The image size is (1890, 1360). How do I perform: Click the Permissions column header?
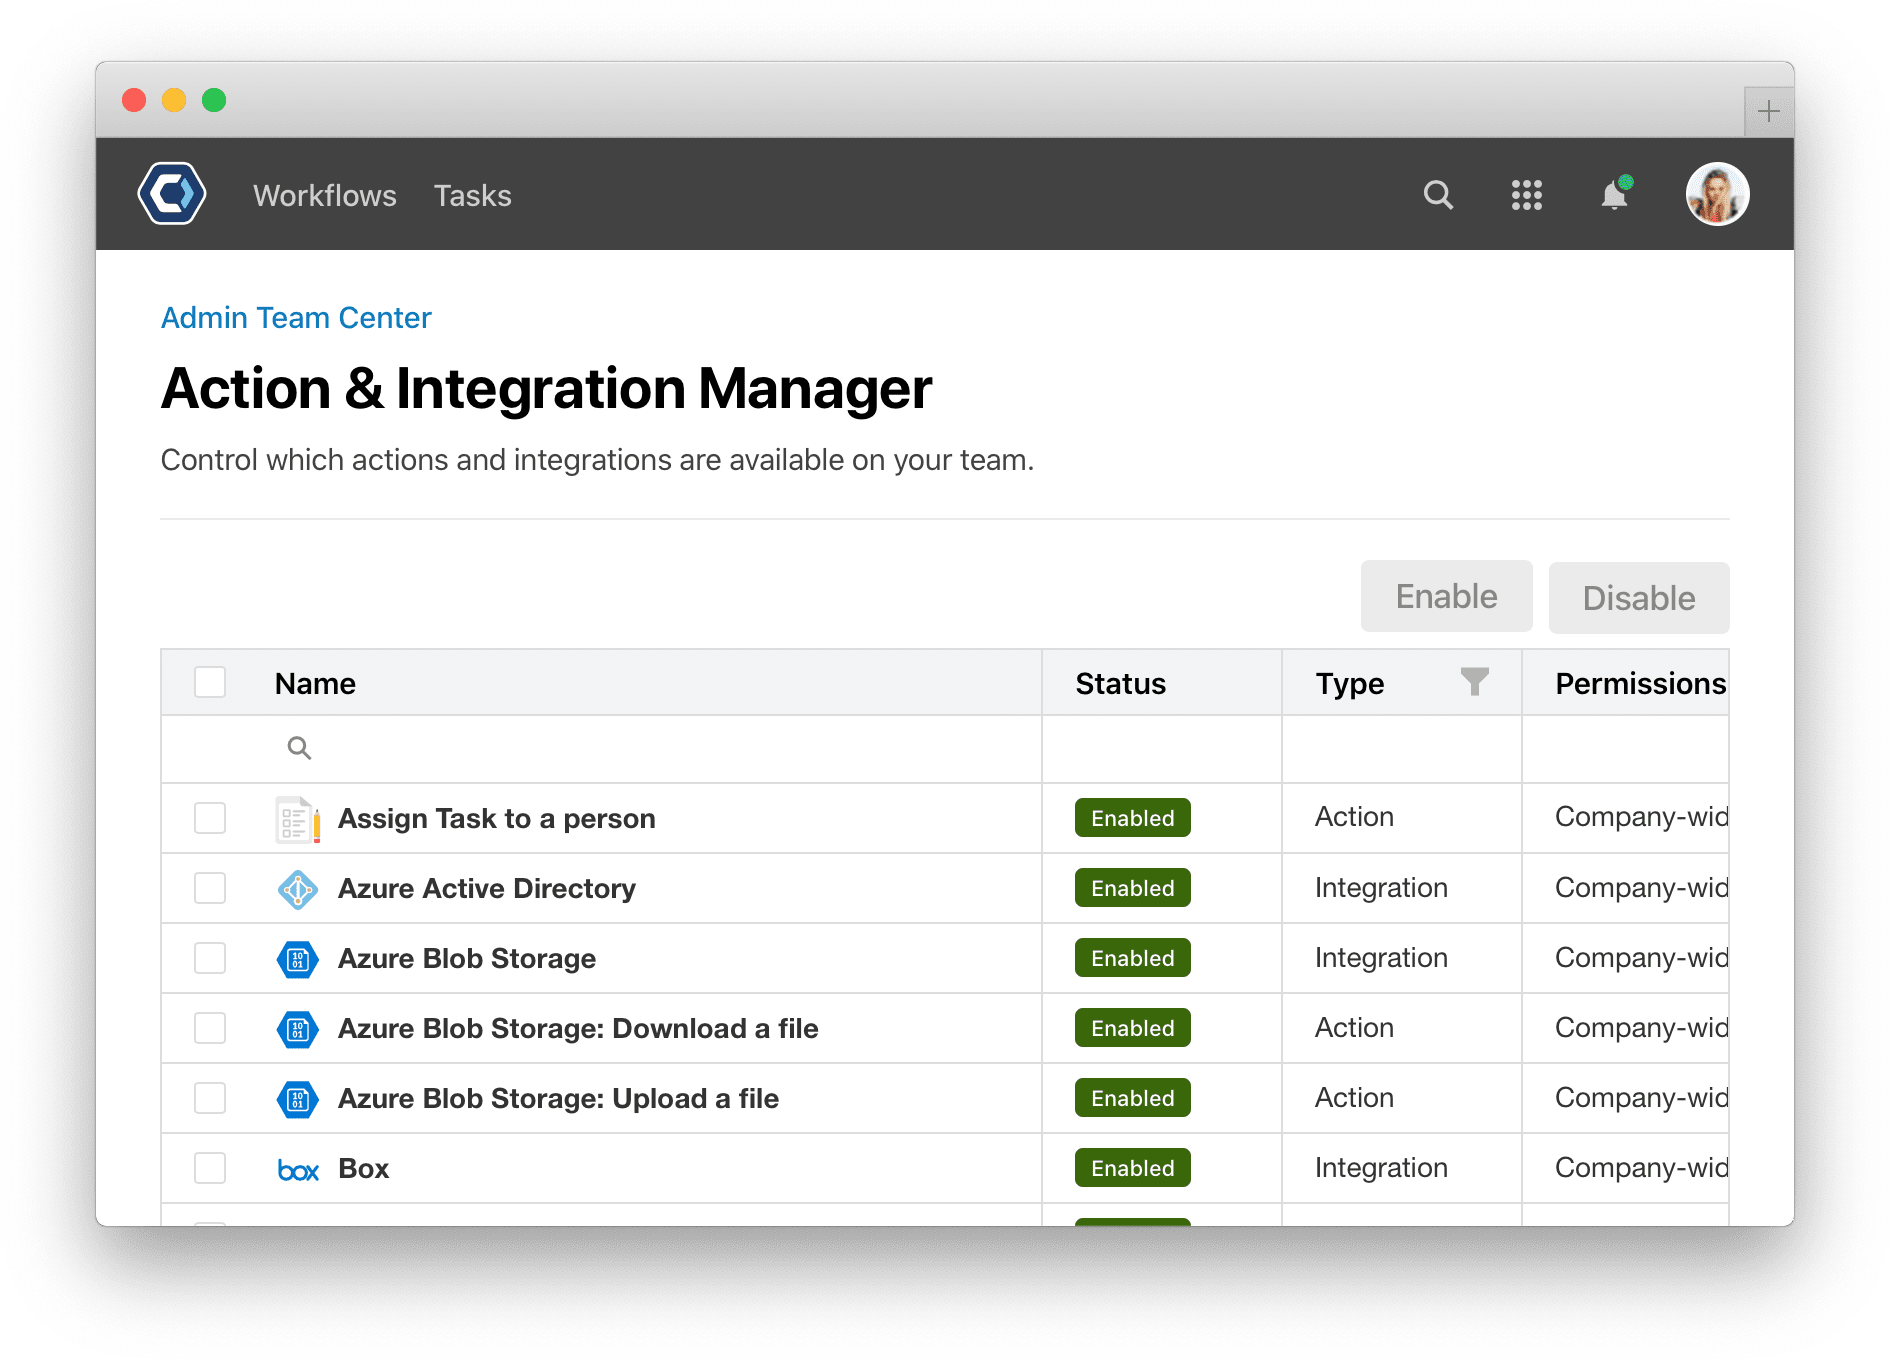pos(1640,683)
